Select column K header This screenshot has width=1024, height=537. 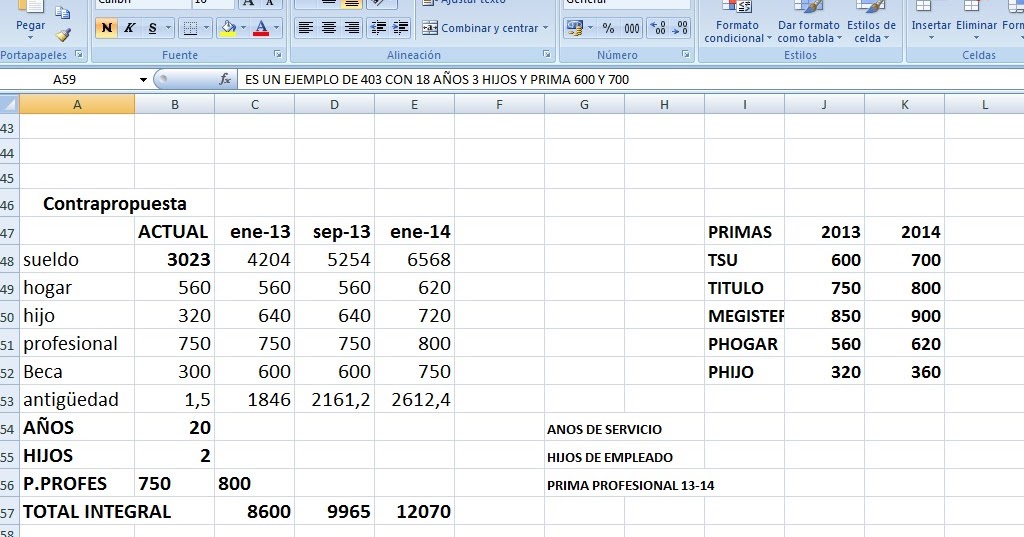pyautogui.click(x=904, y=105)
